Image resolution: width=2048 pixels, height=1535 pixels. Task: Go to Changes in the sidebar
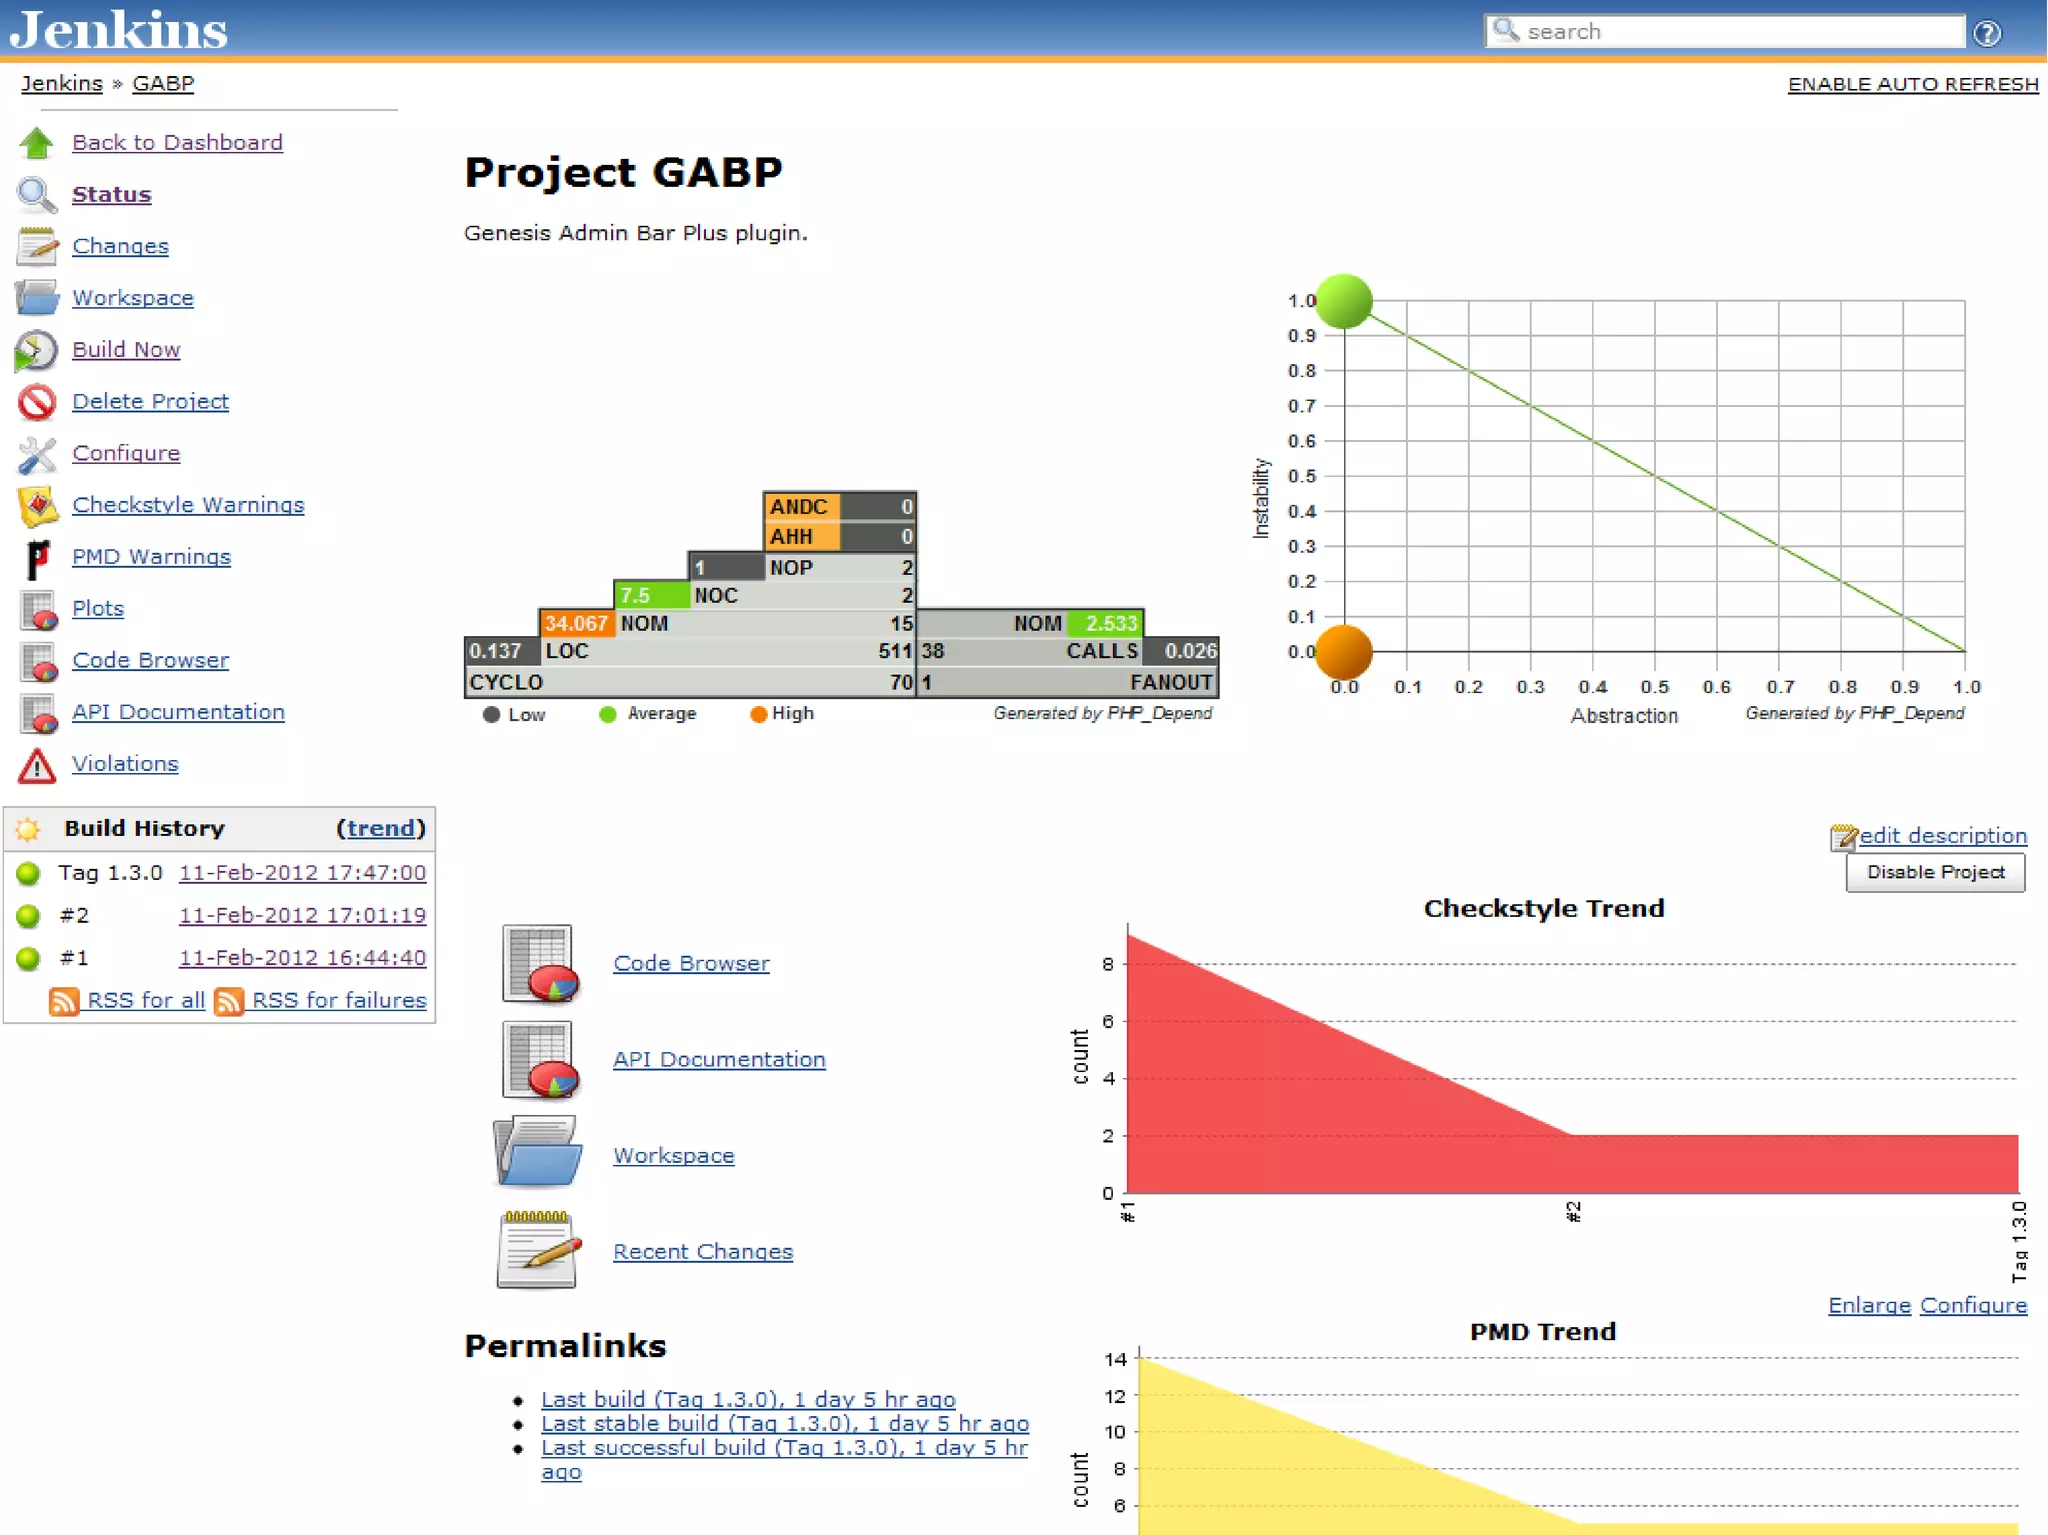click(x=120, y=246)
